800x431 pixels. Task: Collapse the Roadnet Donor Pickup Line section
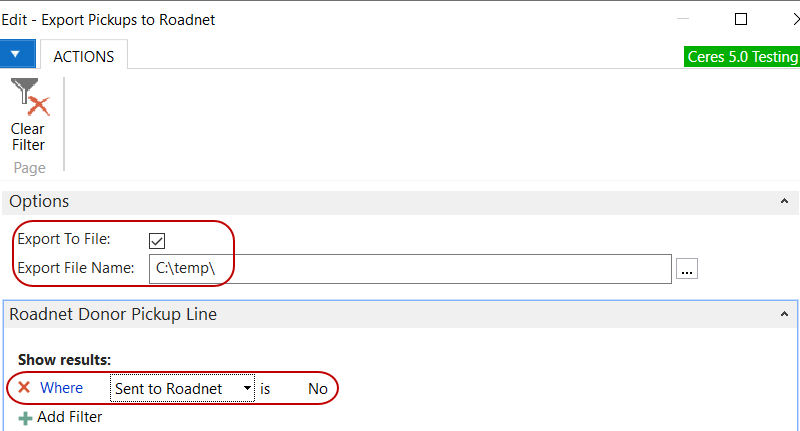click(x=783, y=314)
